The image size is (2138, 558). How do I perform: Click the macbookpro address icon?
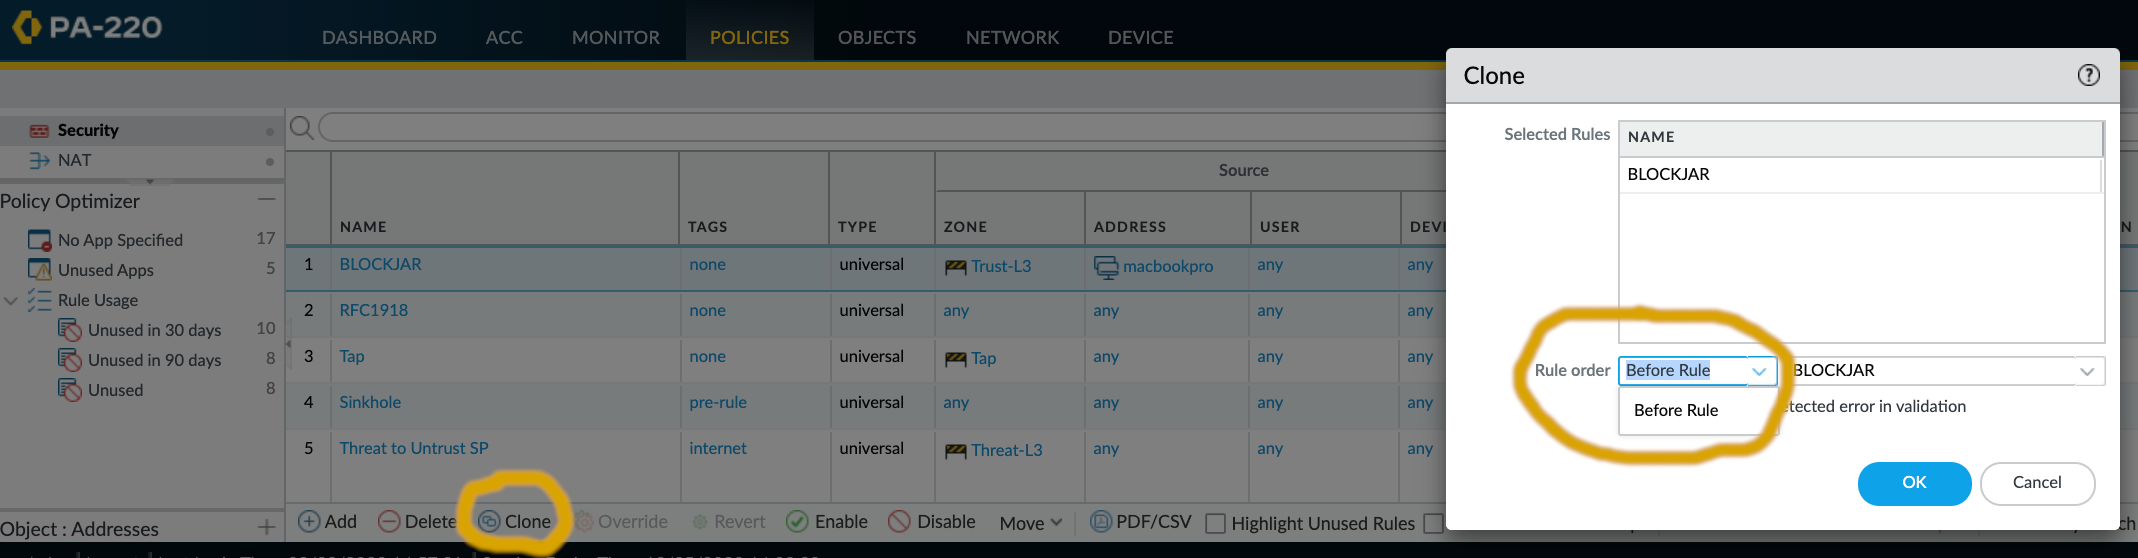point(1106,267)
